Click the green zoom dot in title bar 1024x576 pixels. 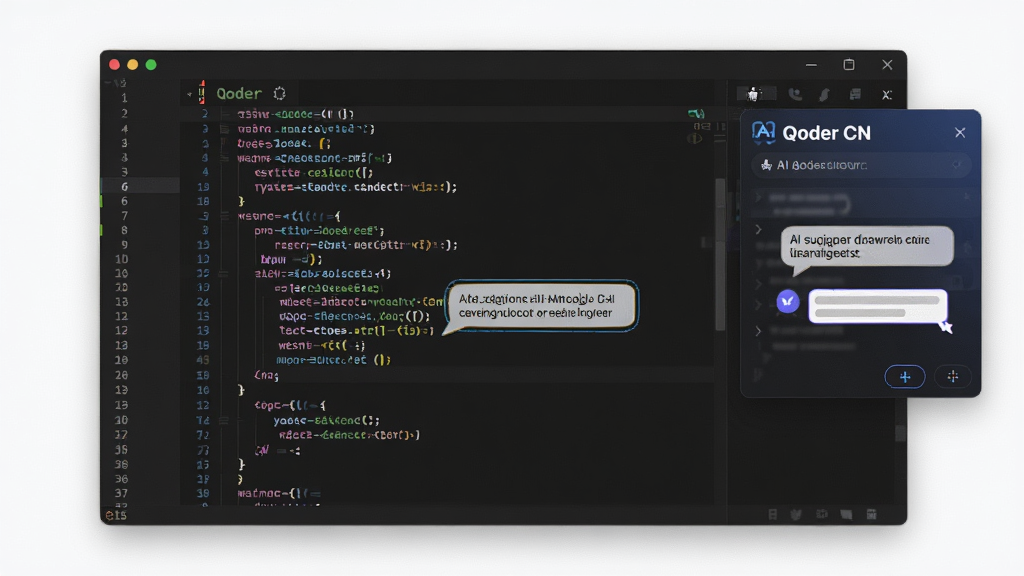click(151, 65)
